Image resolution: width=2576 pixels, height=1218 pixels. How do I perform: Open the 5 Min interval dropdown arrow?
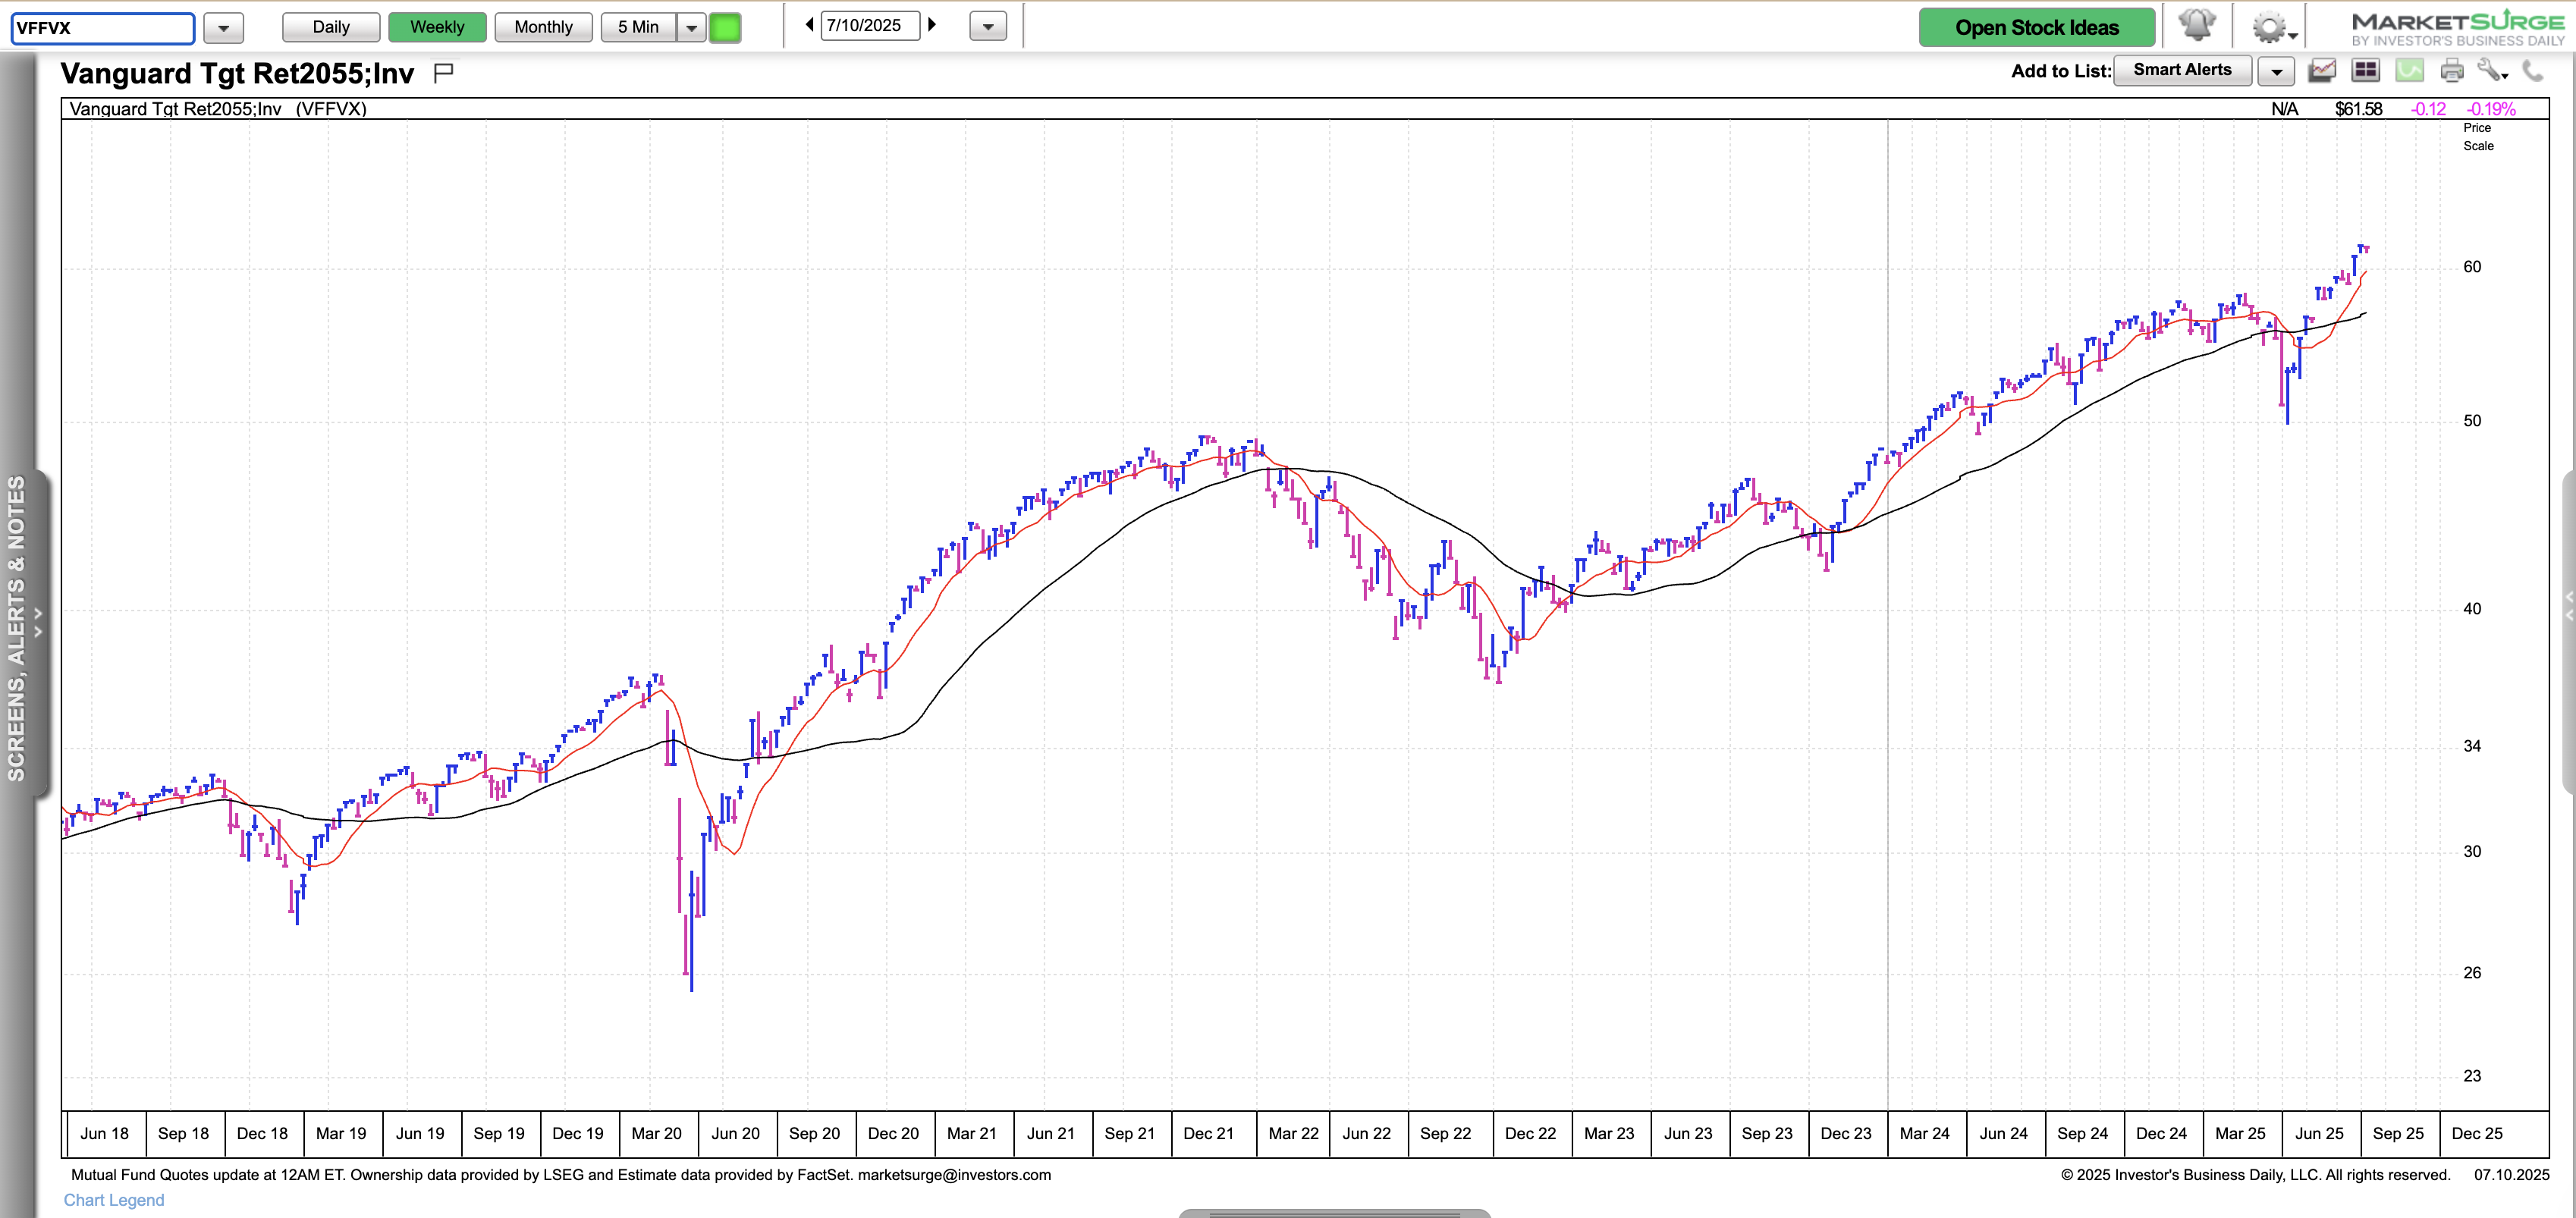[x=691, y=28]
